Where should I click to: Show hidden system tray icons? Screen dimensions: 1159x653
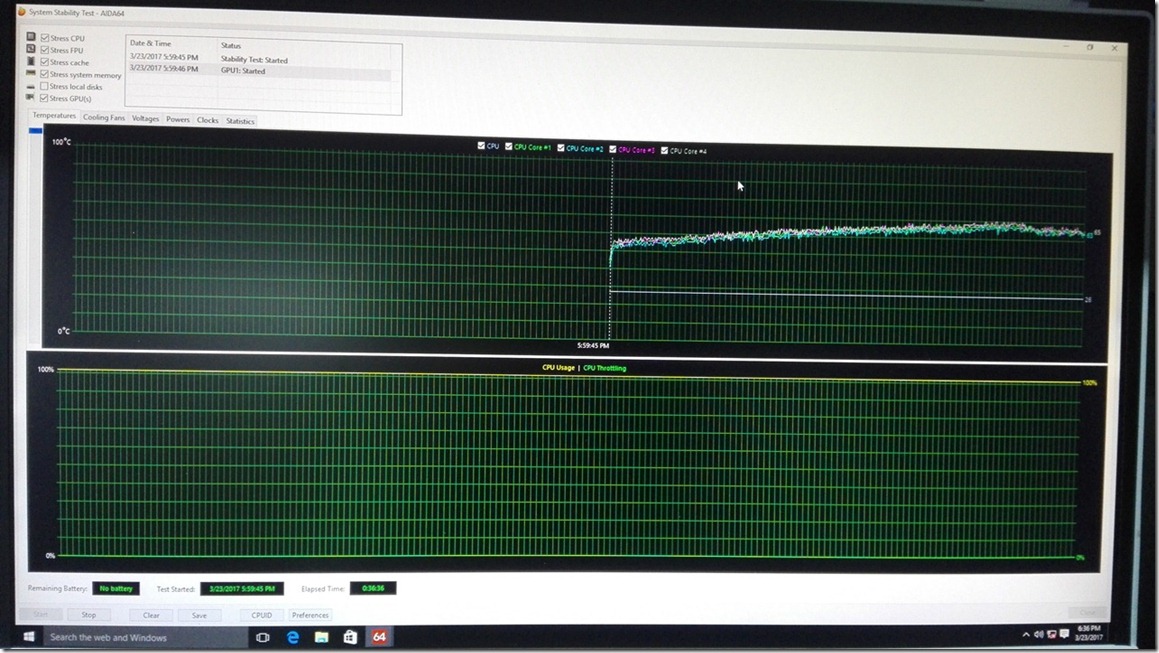[x=1026, y=635]
